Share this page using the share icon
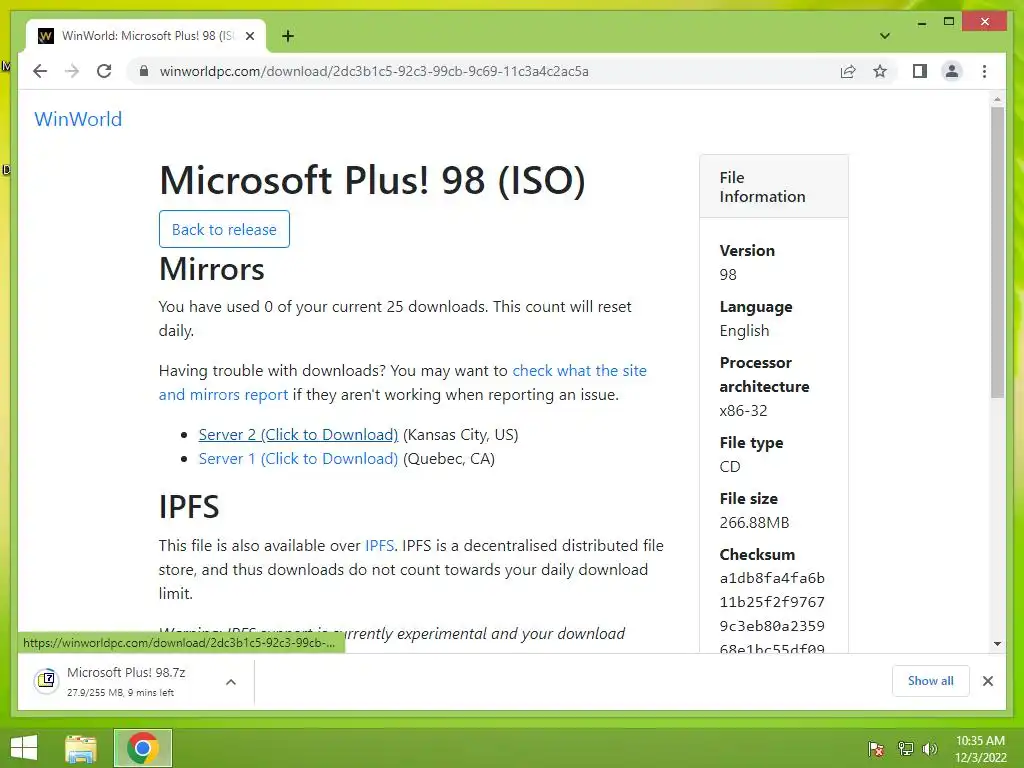Screen dimensions: 1024x768 coord(848,71)
